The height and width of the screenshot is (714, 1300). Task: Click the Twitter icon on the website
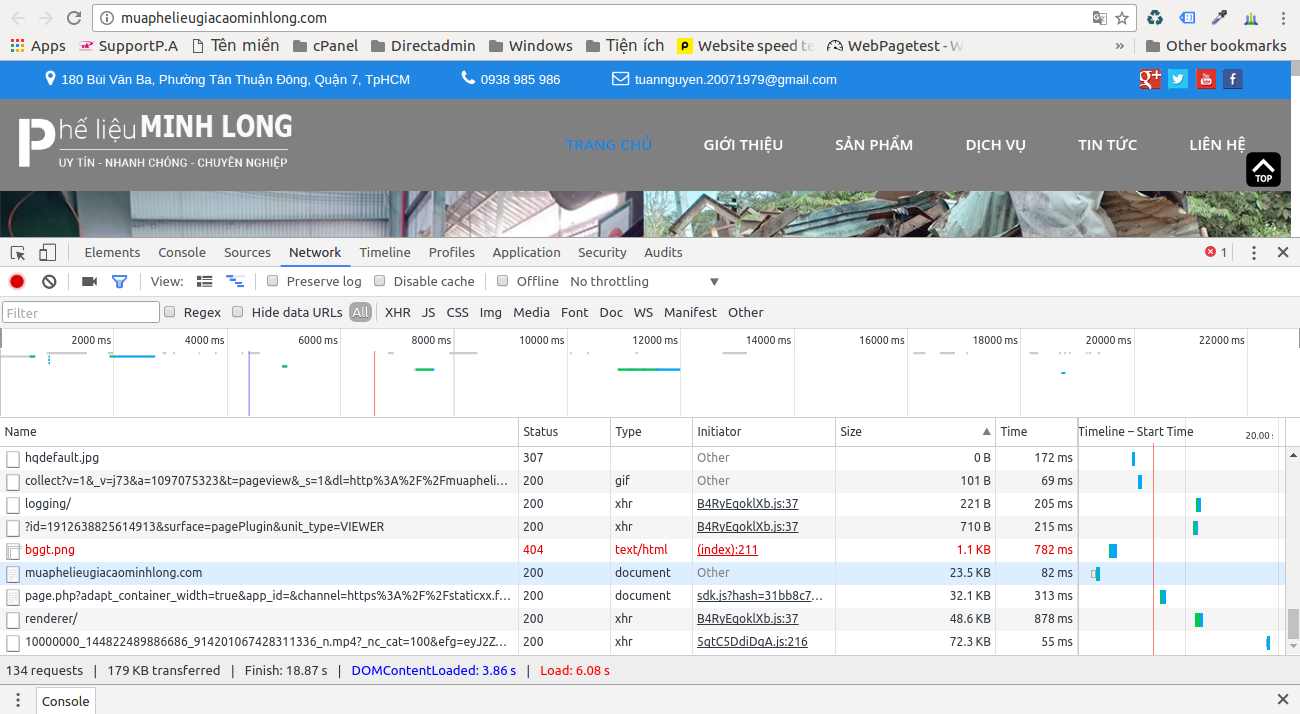[x=1178, y=79]
